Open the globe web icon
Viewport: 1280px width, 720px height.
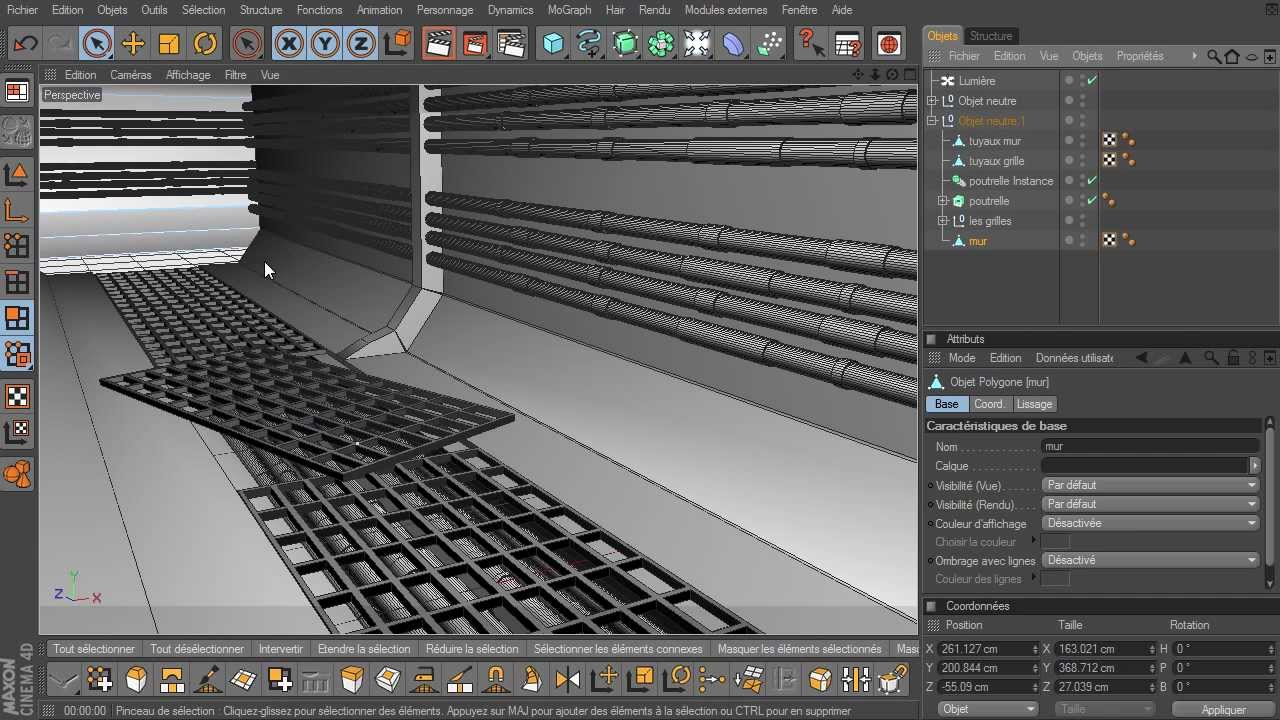coord(888,44)
